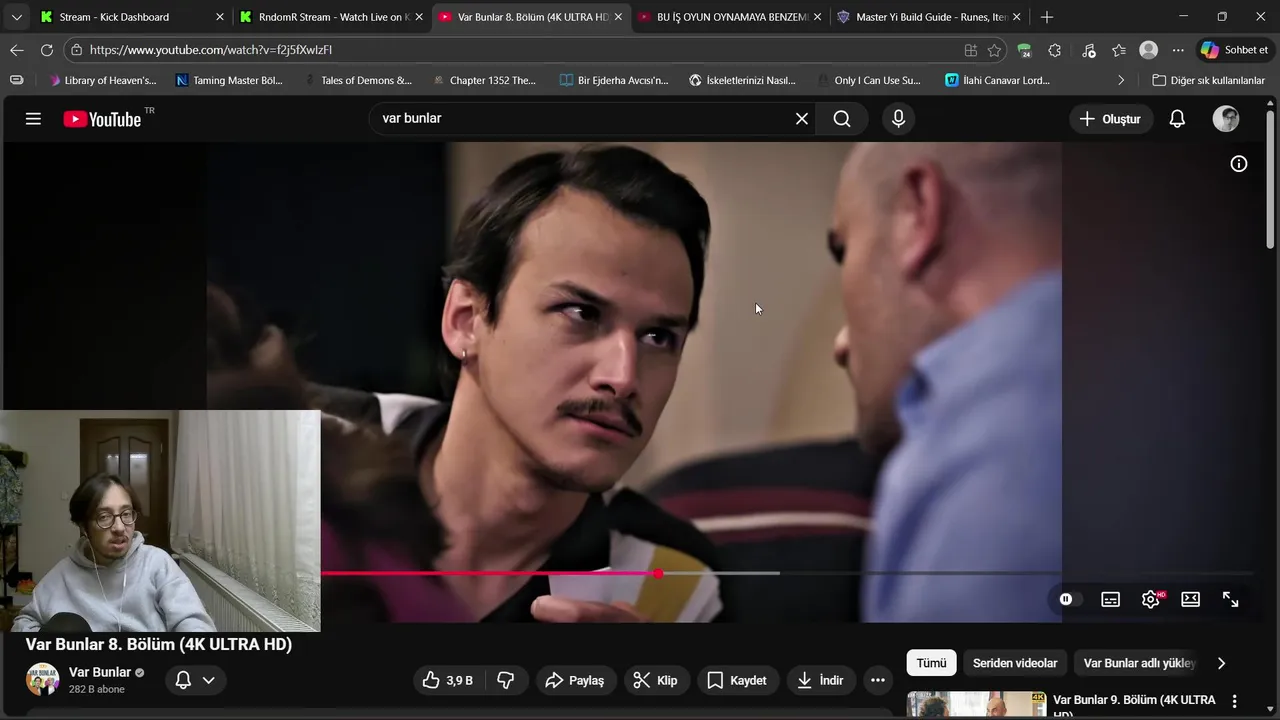
Task: Clear the search text with X
Action: 802,119
